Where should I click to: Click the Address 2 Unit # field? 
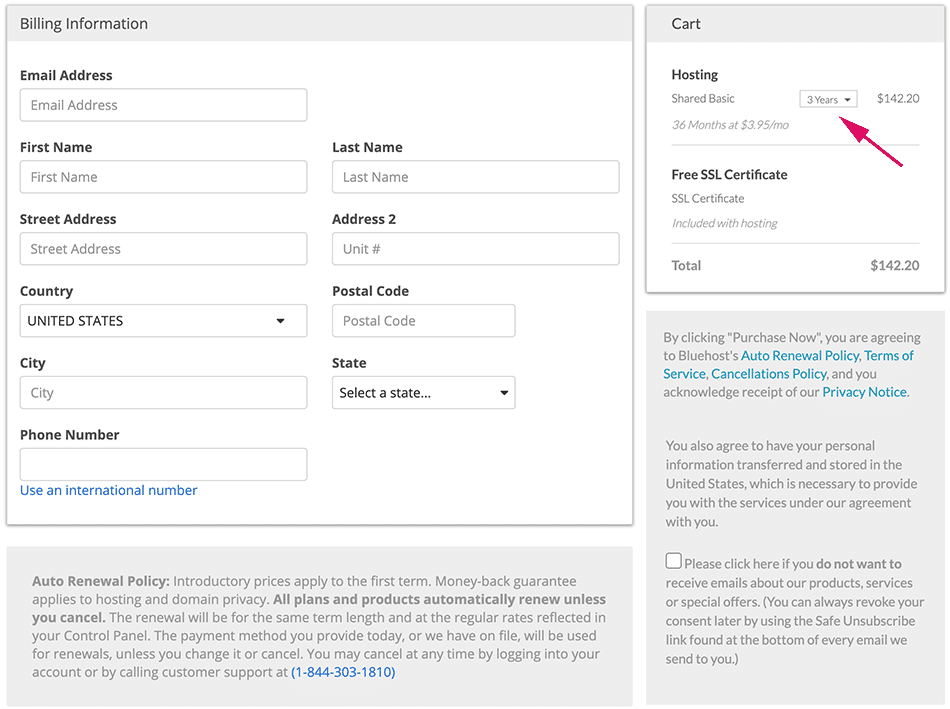click(x=475, y=249)
